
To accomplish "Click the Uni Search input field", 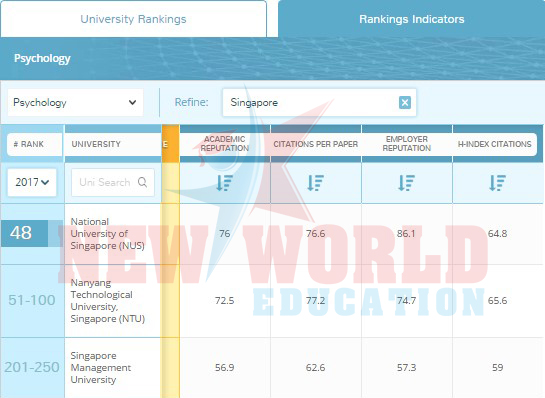I will click(113, 182).
